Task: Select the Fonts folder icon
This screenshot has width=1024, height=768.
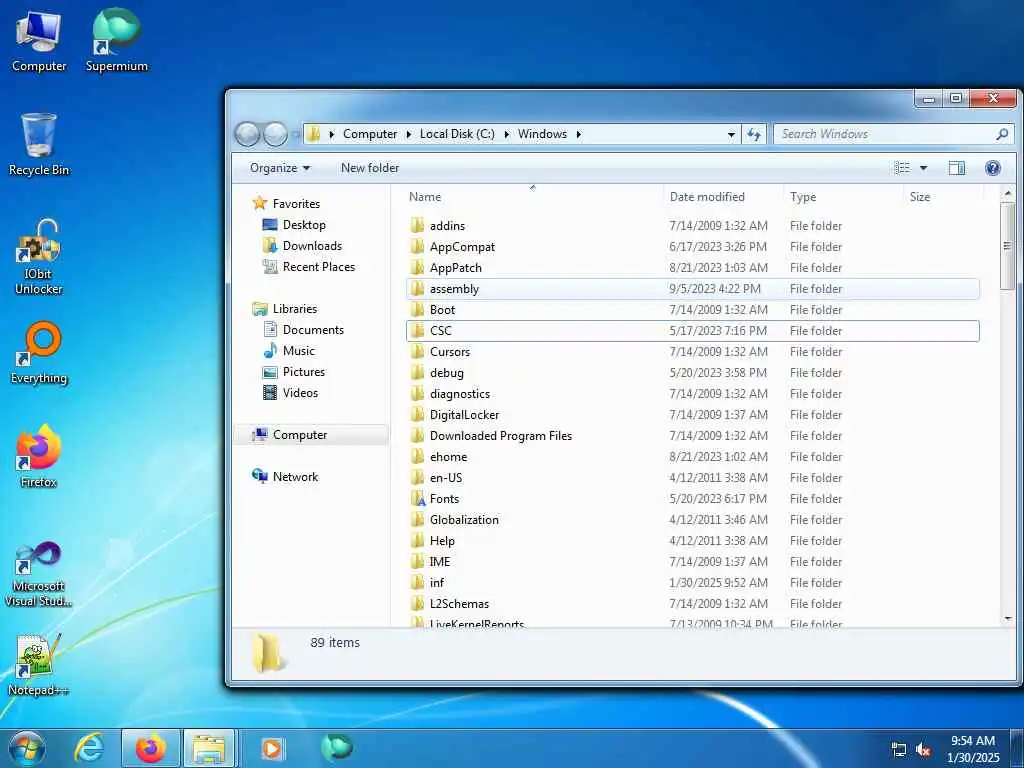Action: (x=417, y=499)
